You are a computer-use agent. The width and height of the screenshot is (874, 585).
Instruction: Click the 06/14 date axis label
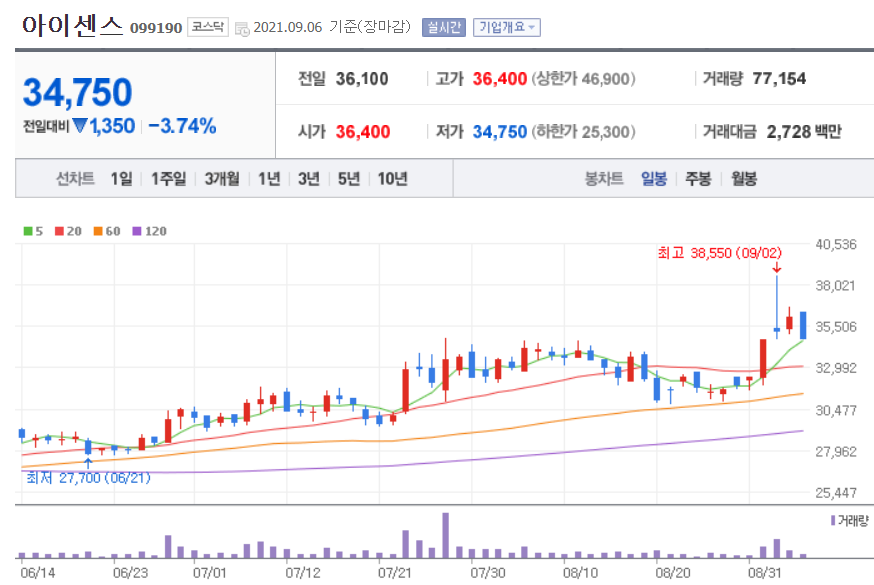click(x=37, y=573)
